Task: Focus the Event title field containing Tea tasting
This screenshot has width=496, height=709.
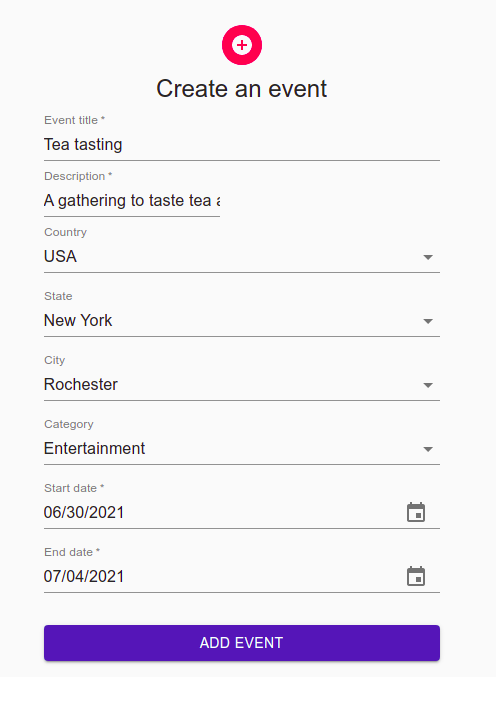Action: click(x=242, y=145)
